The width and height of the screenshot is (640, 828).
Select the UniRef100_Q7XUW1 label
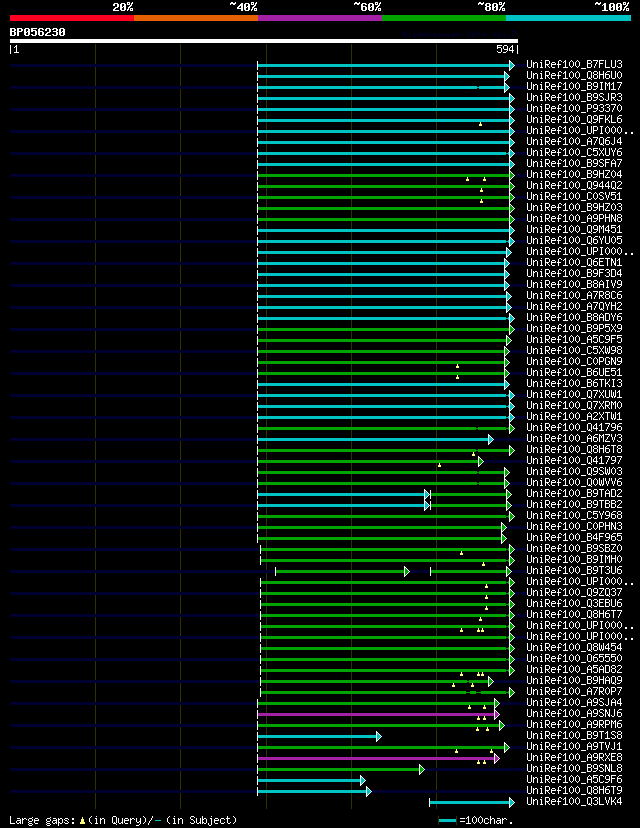click(x=575, y=394)
